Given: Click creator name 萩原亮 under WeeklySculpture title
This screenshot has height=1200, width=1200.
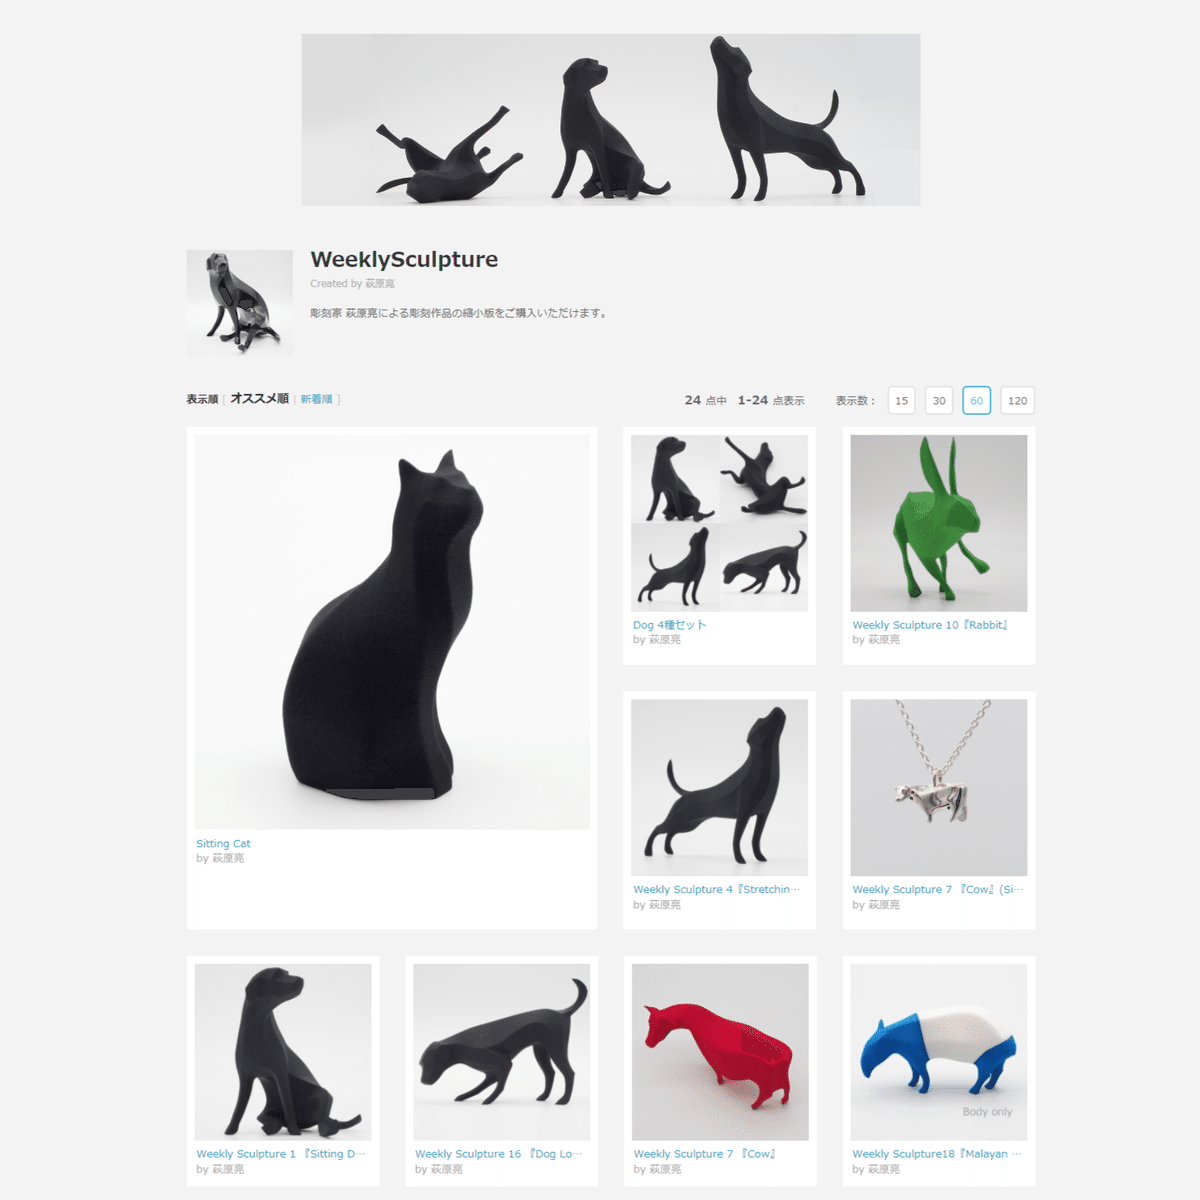Looking at the screenshot, I should tap(379, 284).
